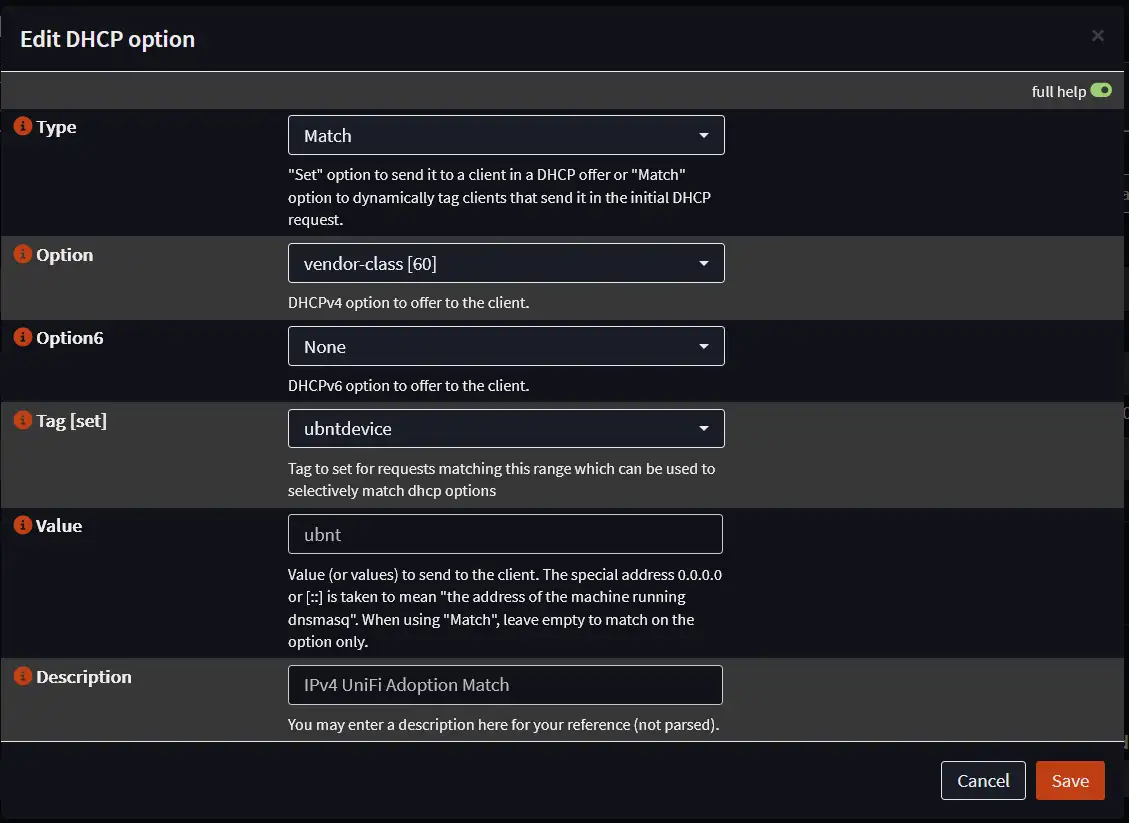Show help via the Option6 info icon

tap(23, 338)
